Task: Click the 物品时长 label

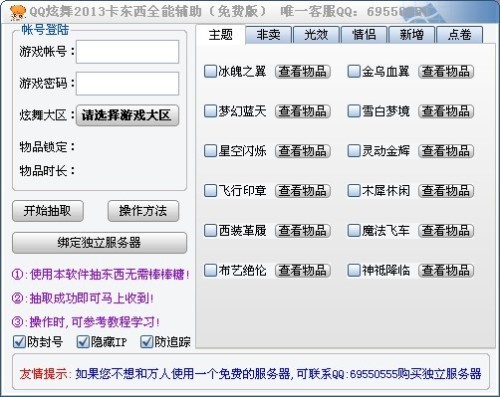Action: pyautogui.click(x=47, y=171)
